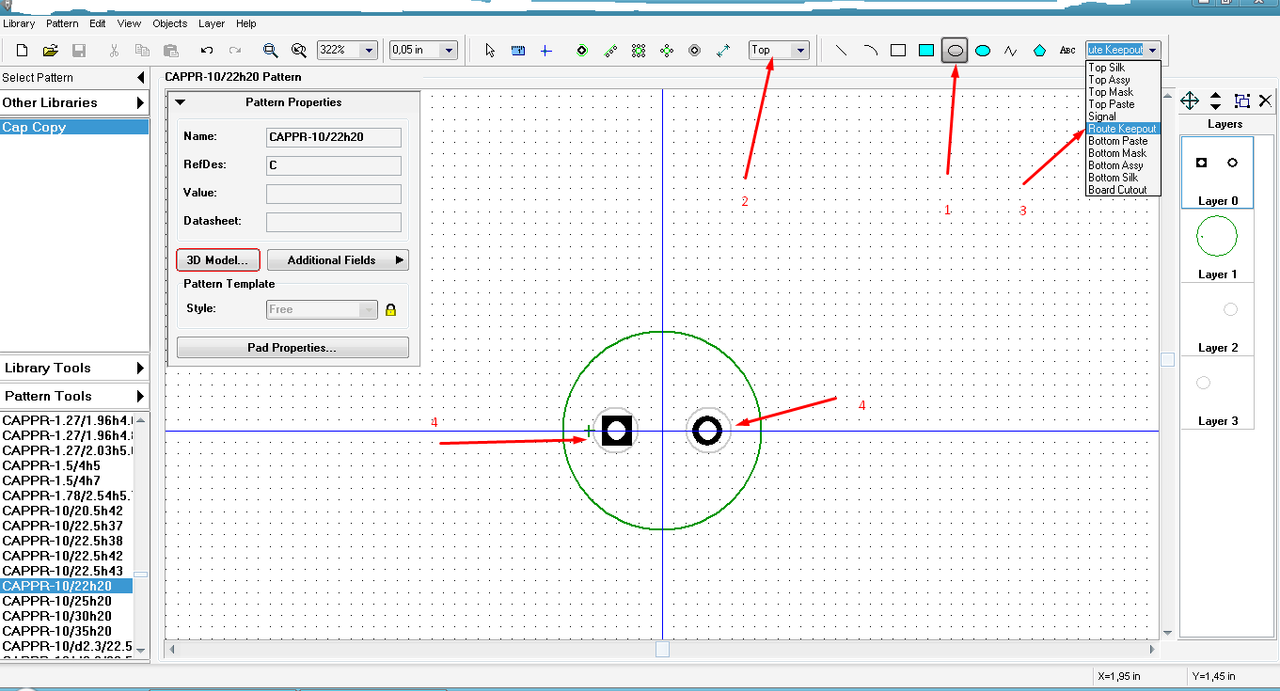The width and height of the screenshot is (1280, 691).
Task: Select the dimension tool
Action: (723, 50)
